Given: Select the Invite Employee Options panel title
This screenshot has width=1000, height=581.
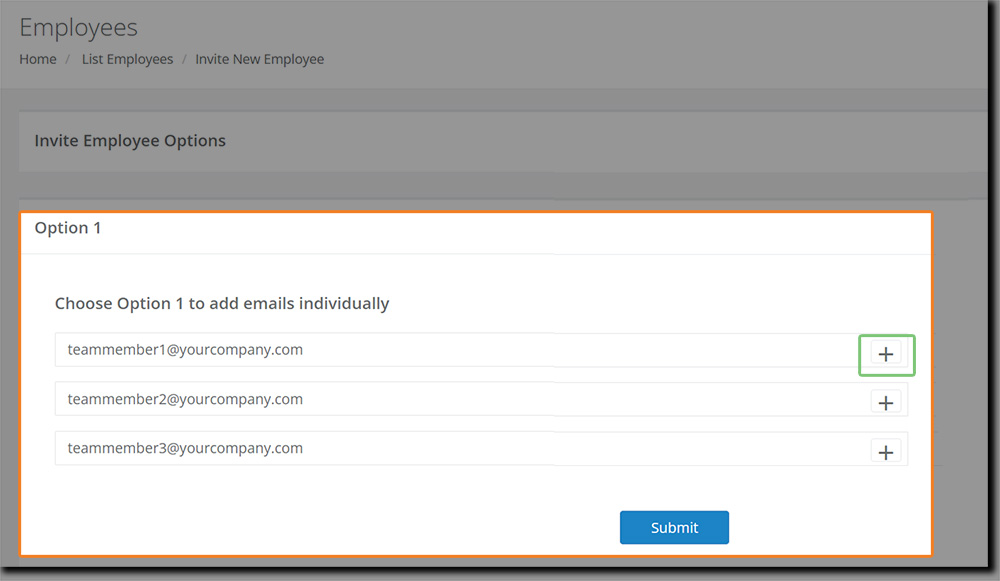Looking at the screenshot, I should point(130,141).
